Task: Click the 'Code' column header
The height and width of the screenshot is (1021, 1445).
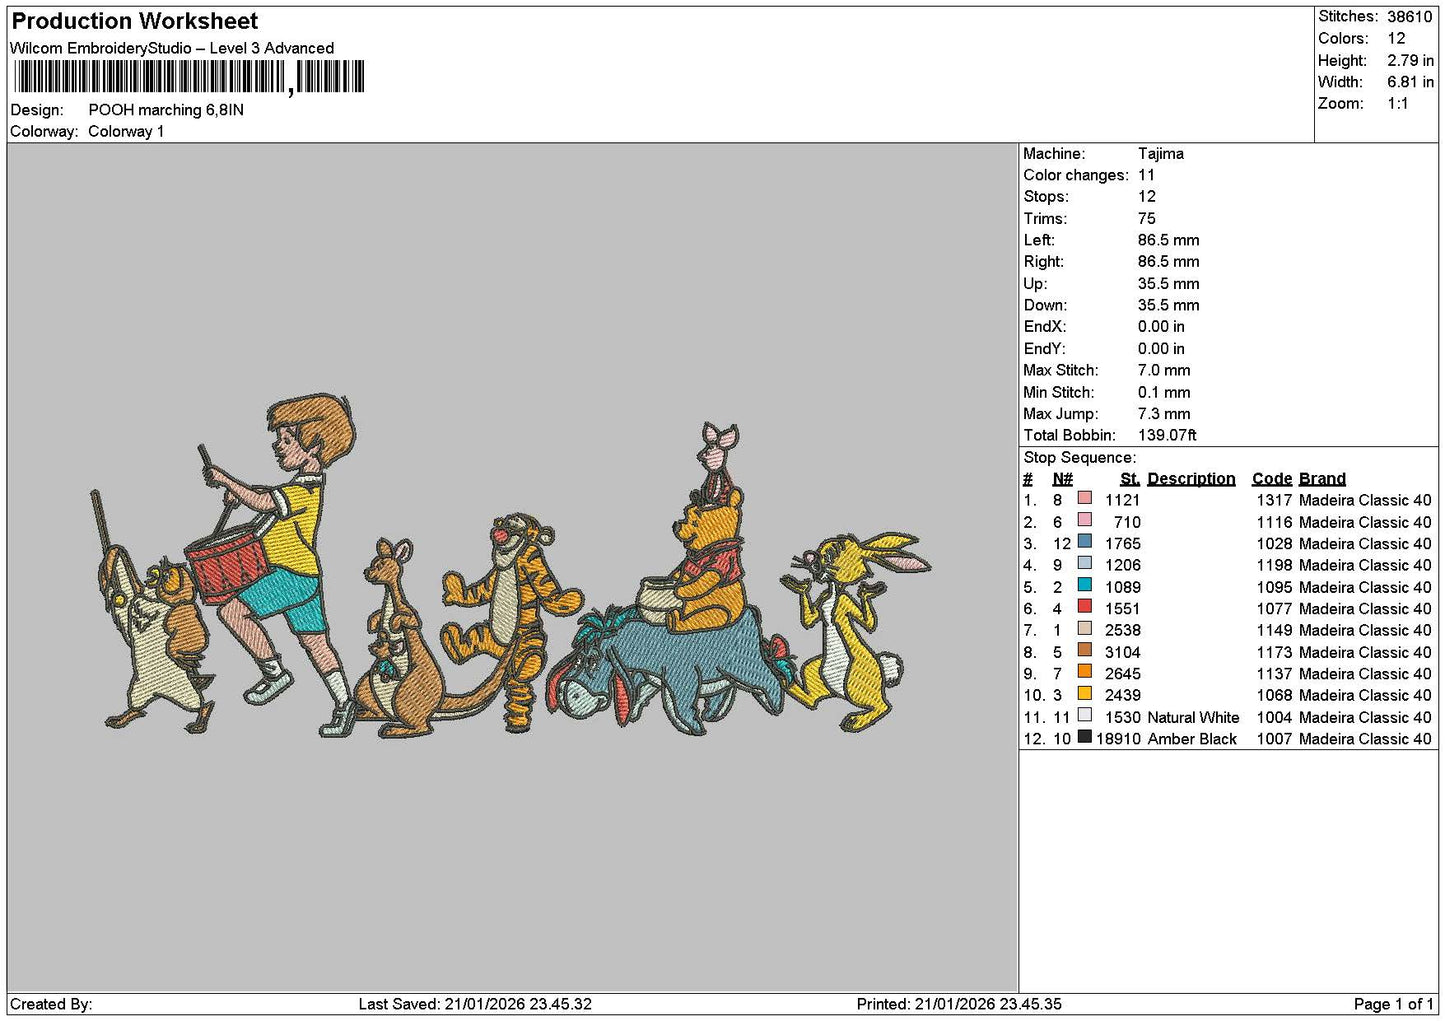Action: click(x=1272, y=479)
